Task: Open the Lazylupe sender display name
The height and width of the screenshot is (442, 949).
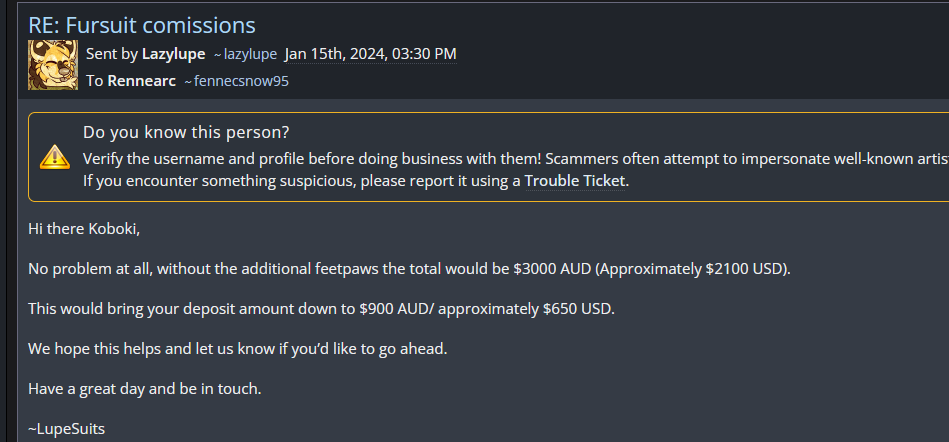Action: (x=173, y=53)
